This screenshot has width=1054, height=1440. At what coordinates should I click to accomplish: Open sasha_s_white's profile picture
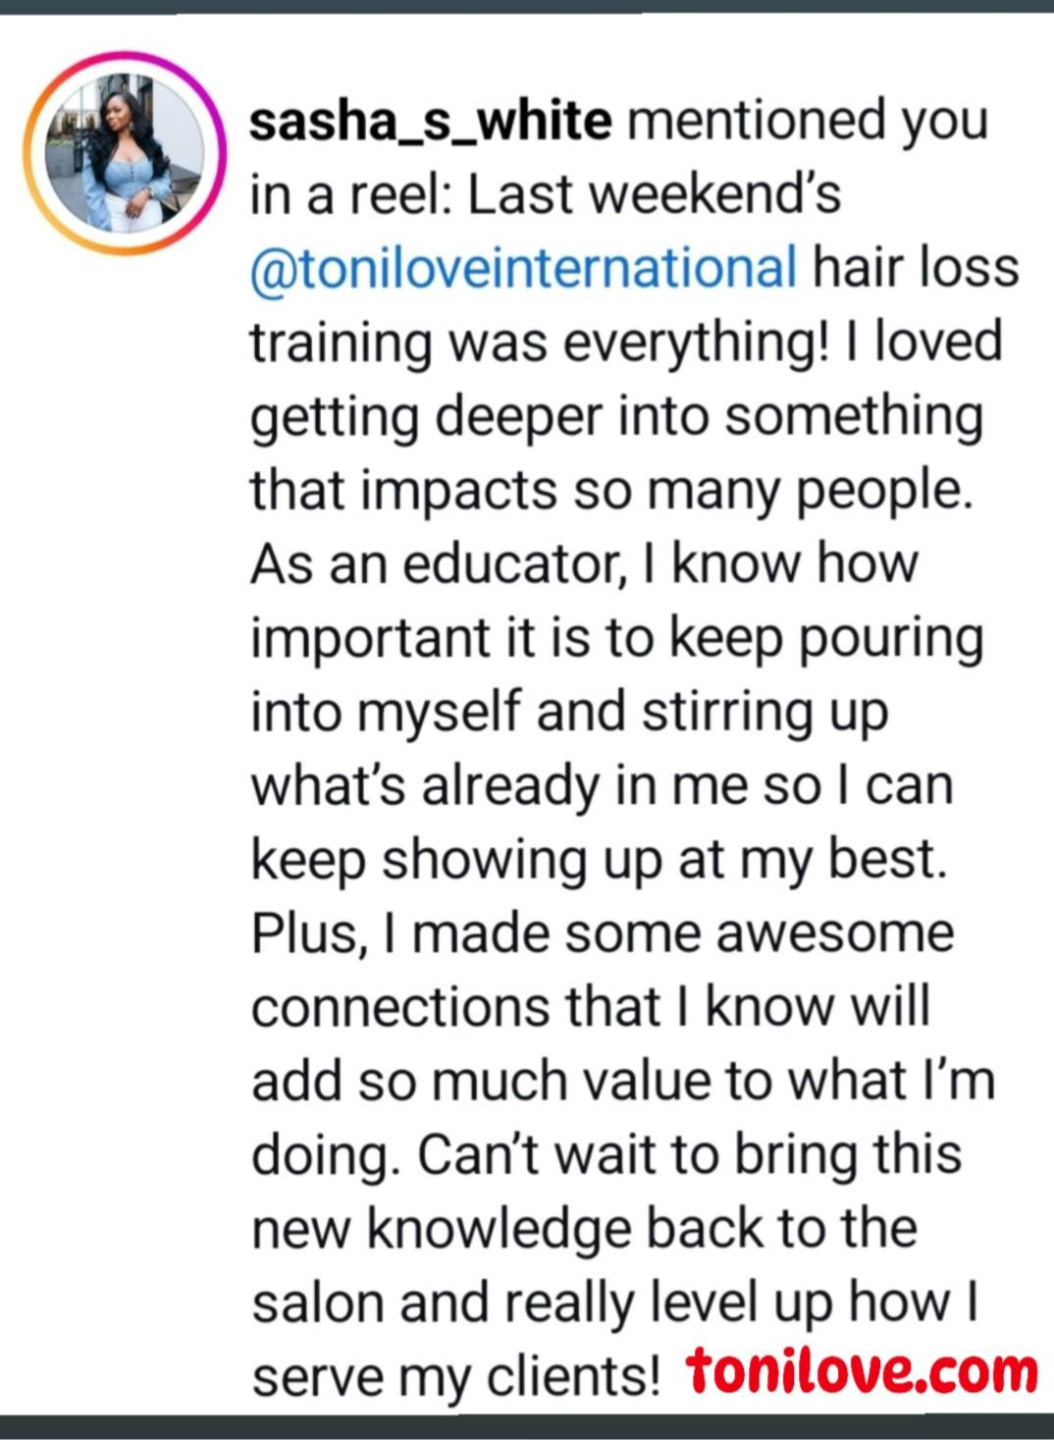(124, 152)
